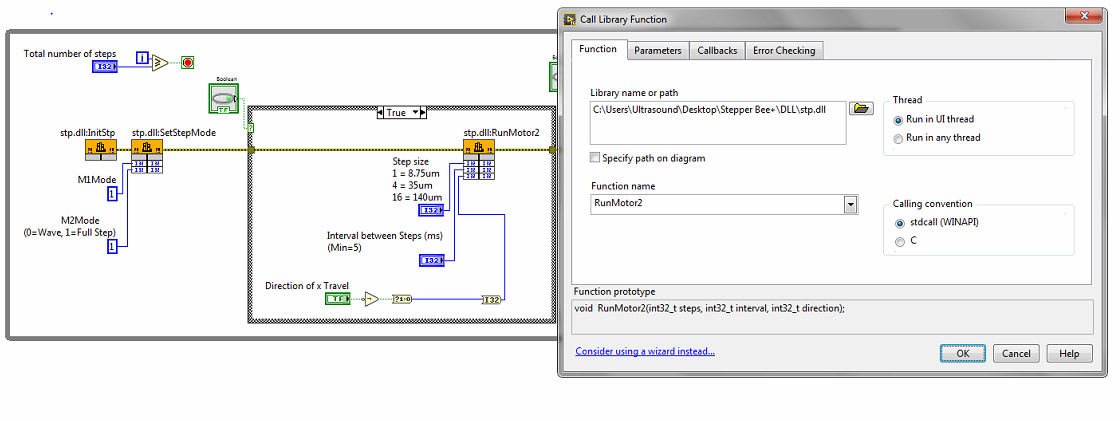Screen dimensions: 1120x421
Task: Choose stdcall (WINAPI) calling convention
Action: tap(899, 222)
